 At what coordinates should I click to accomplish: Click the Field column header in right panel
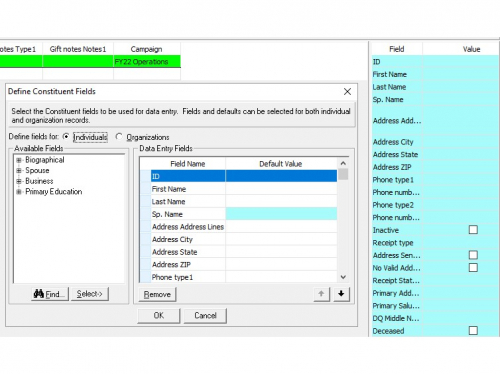click(x=397, y=49)
